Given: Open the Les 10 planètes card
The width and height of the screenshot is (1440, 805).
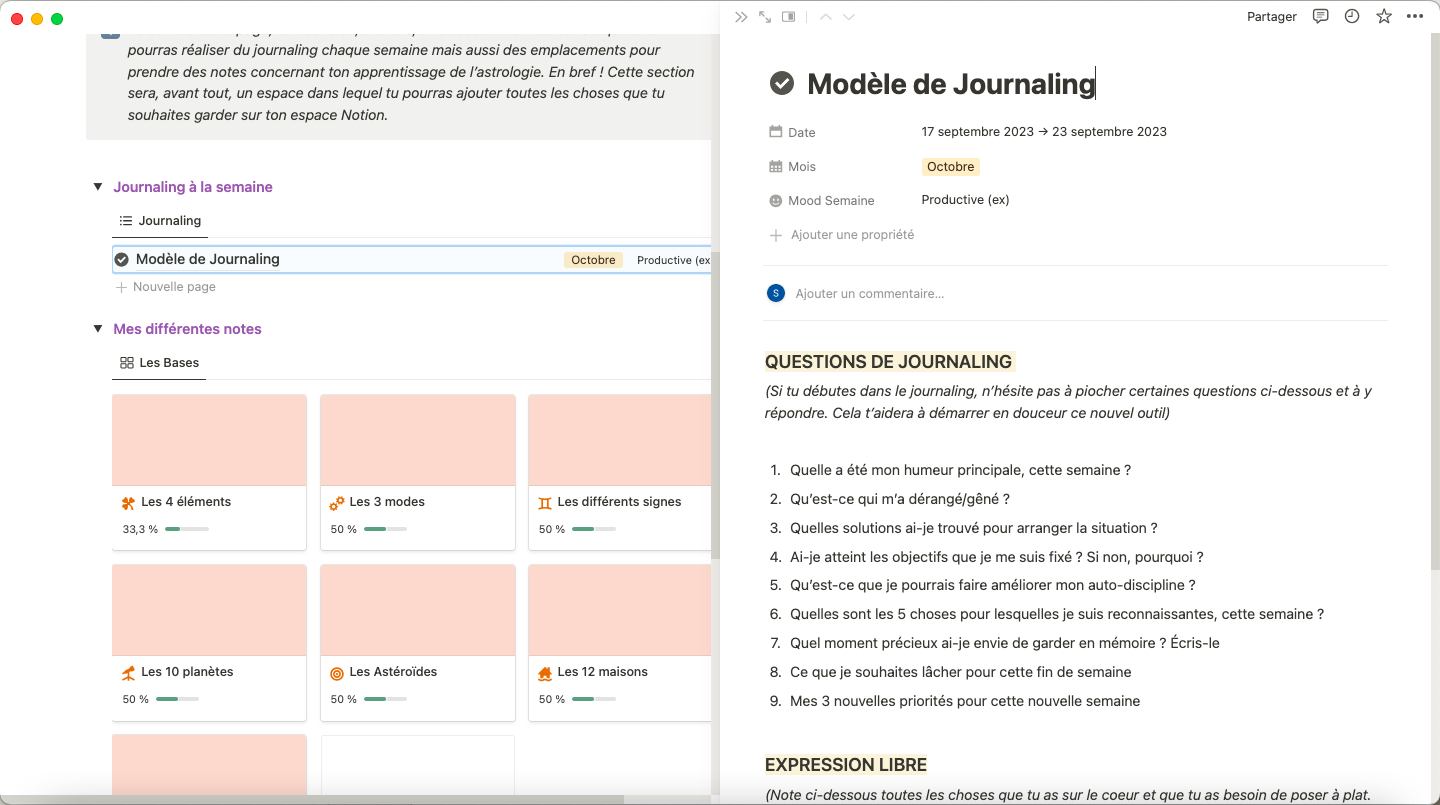Looking at the screenshot, I should [x=209, y=642].
